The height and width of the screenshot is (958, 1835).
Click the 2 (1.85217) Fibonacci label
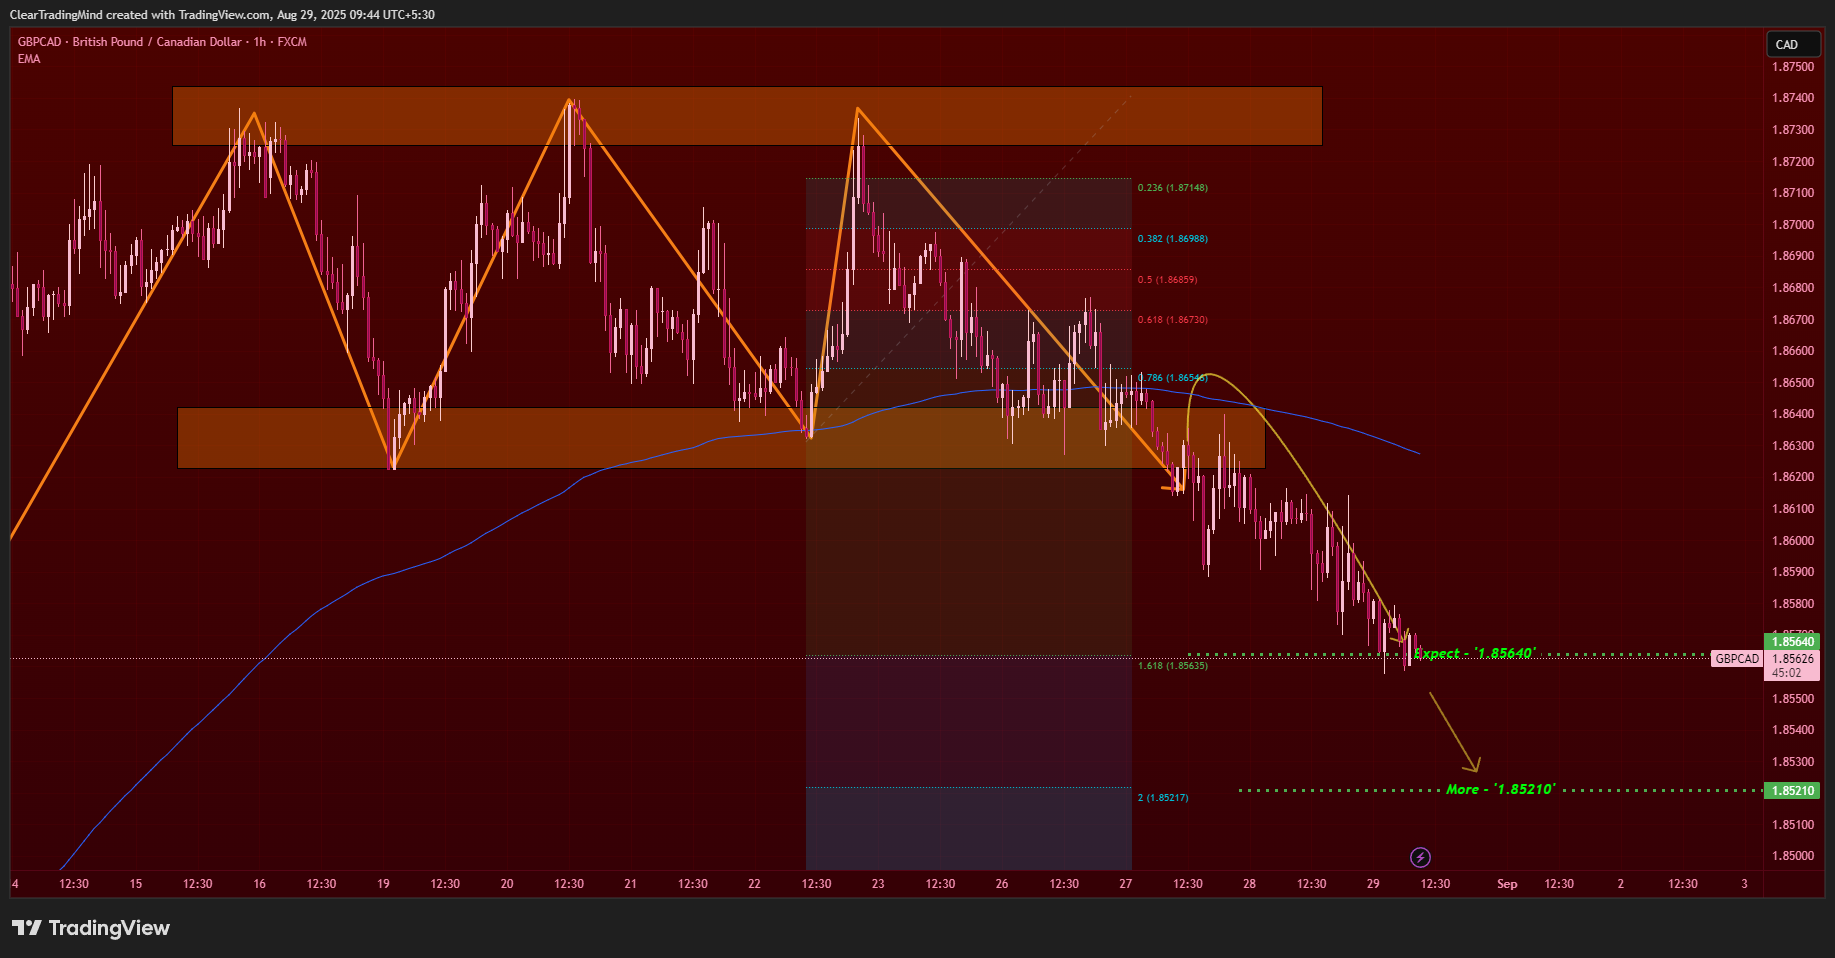(1163, 798)
